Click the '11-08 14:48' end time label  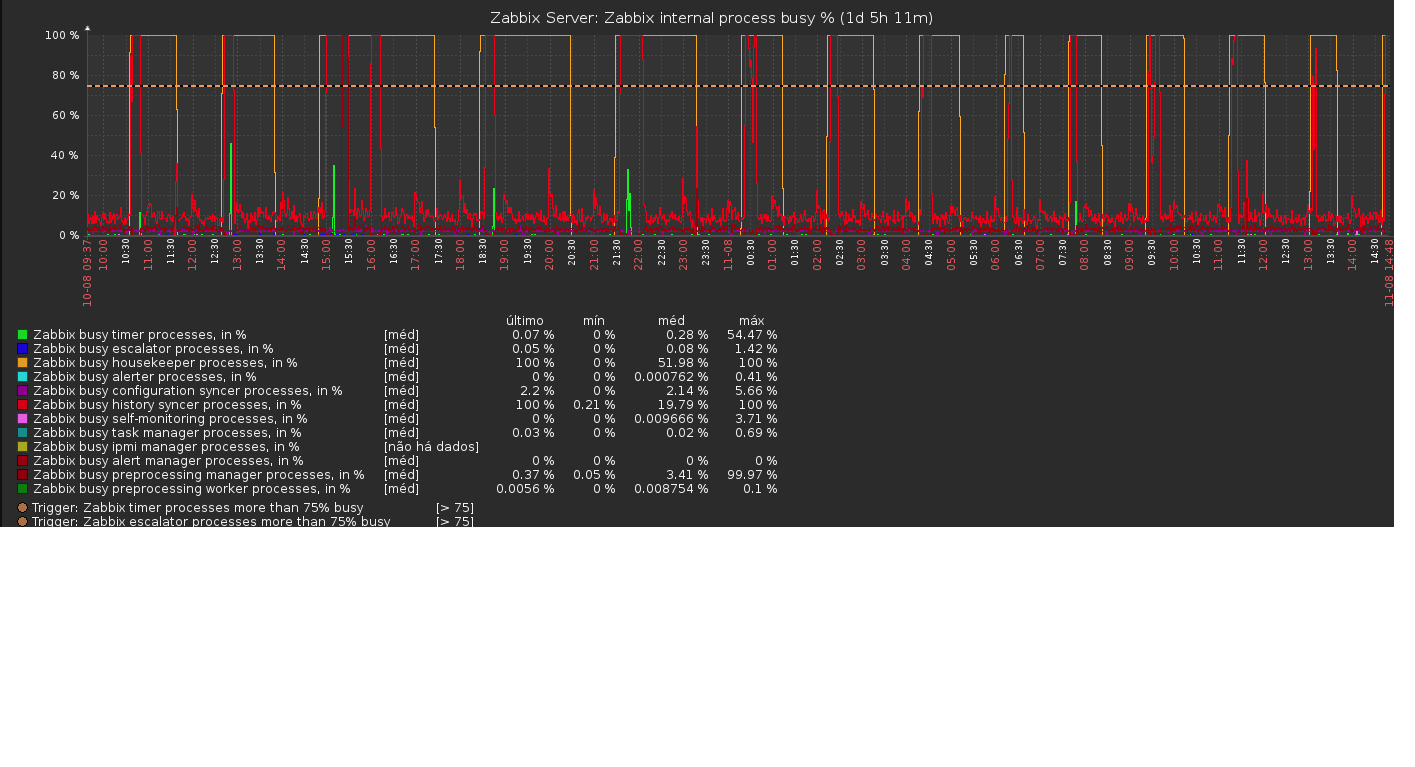(1389, 272)
